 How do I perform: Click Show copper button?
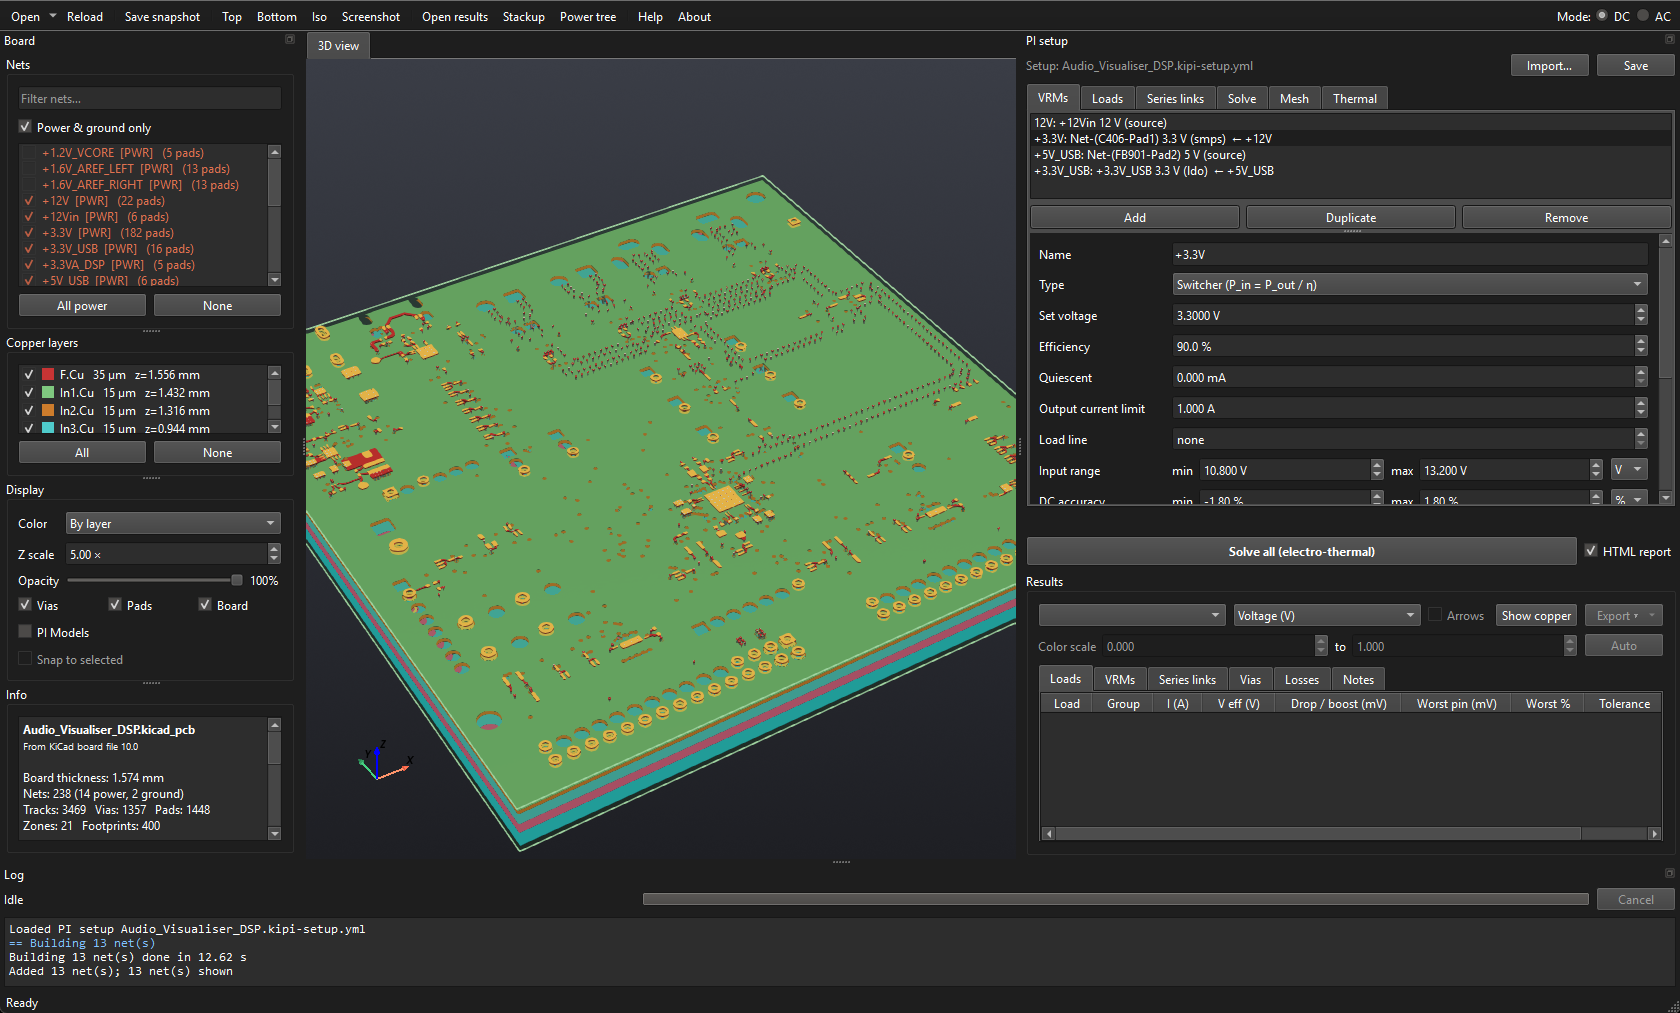click(1536, 616)
